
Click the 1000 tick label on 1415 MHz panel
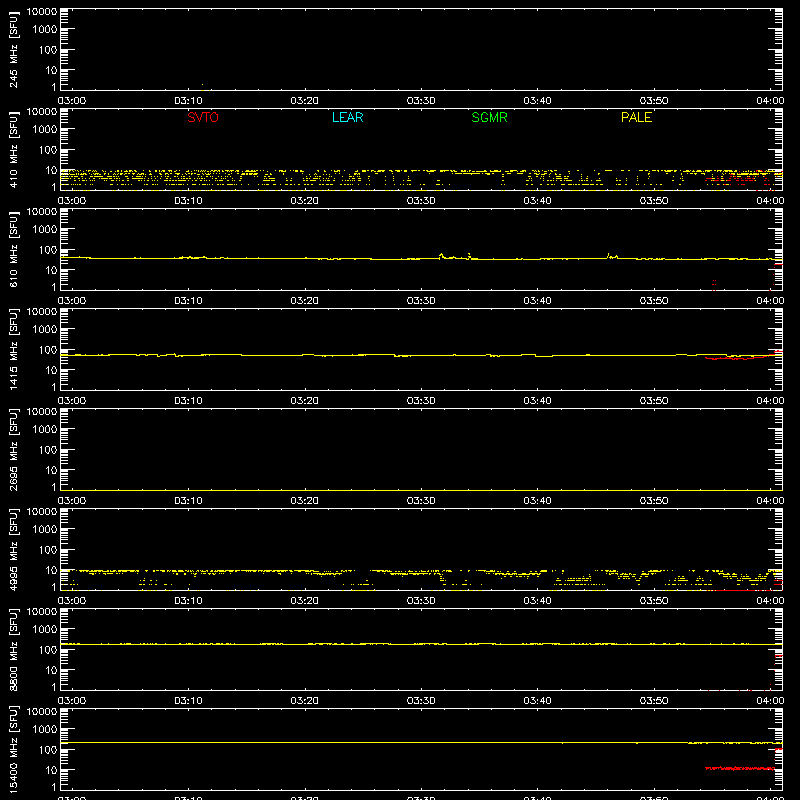pyautogui.click(x=45, y=330)
